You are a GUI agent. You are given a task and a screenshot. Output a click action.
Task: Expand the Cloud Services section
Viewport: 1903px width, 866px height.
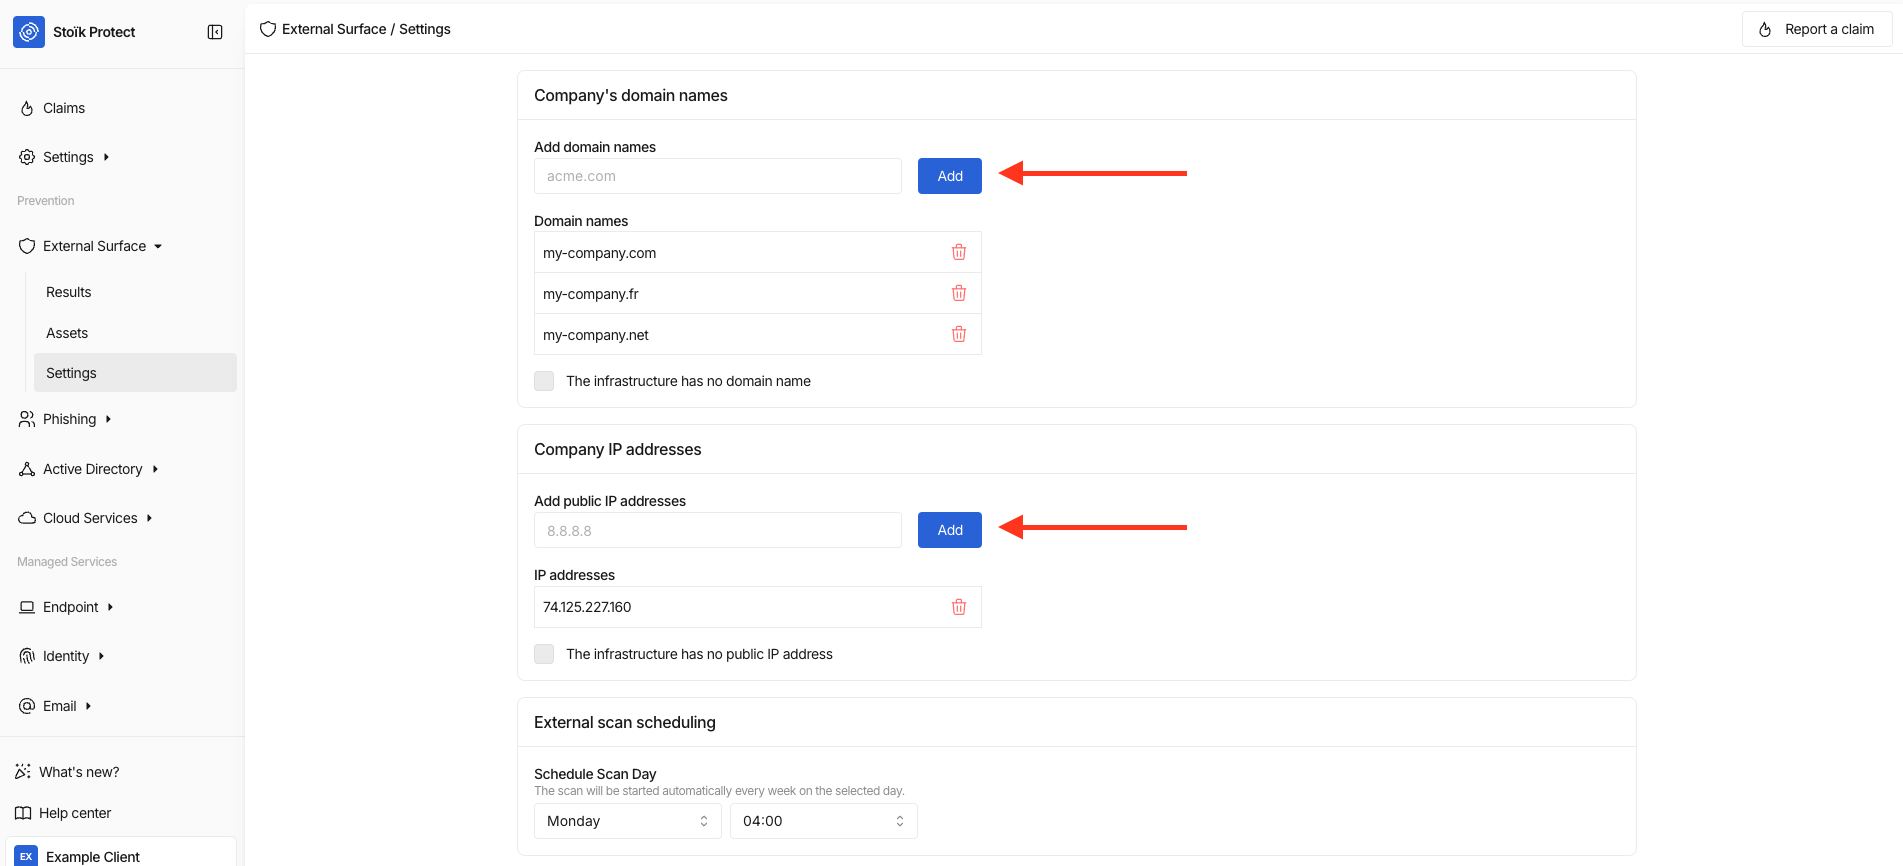(x=90, y=518)
